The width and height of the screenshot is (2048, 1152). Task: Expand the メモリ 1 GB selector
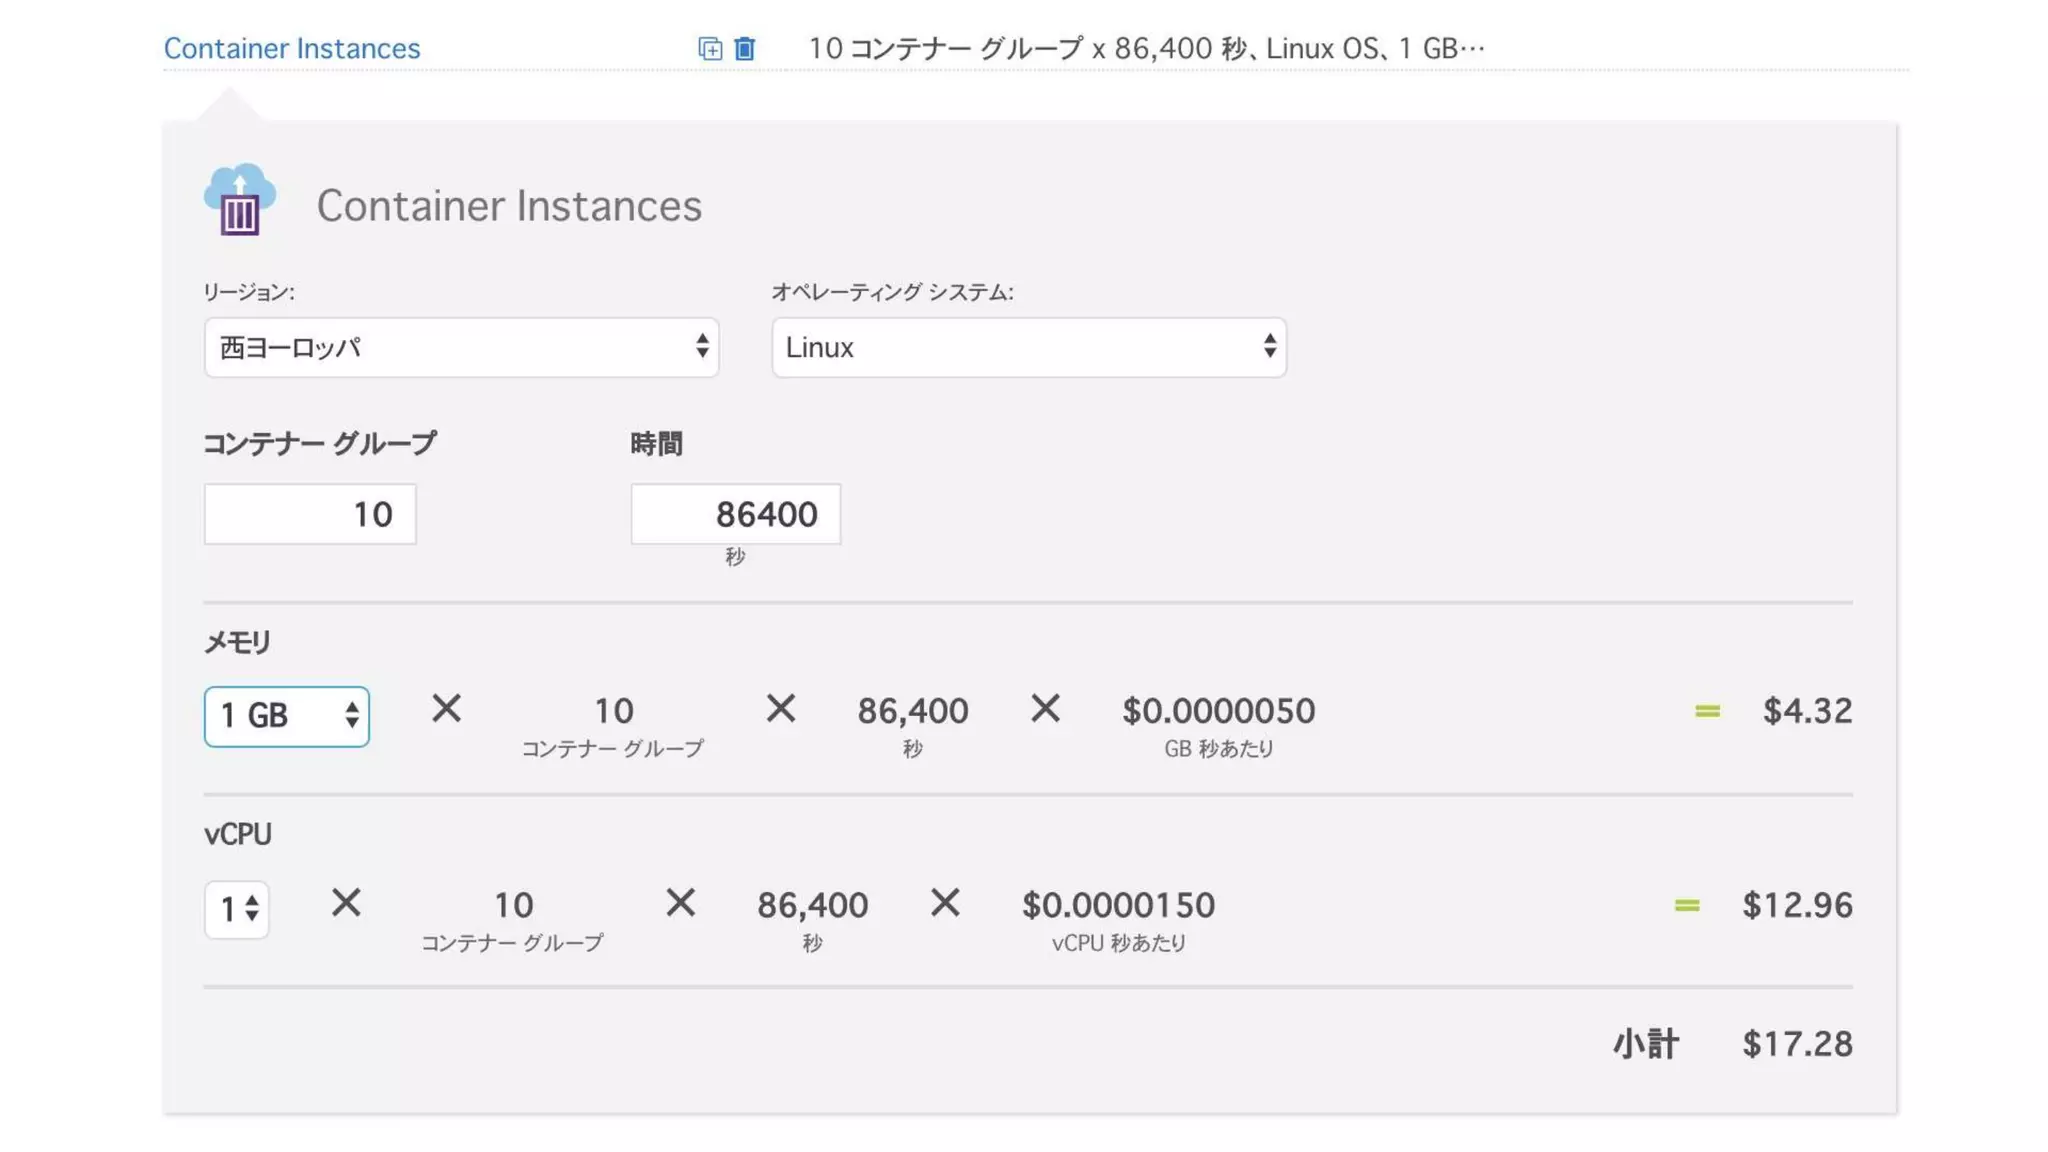click(287, 716)
